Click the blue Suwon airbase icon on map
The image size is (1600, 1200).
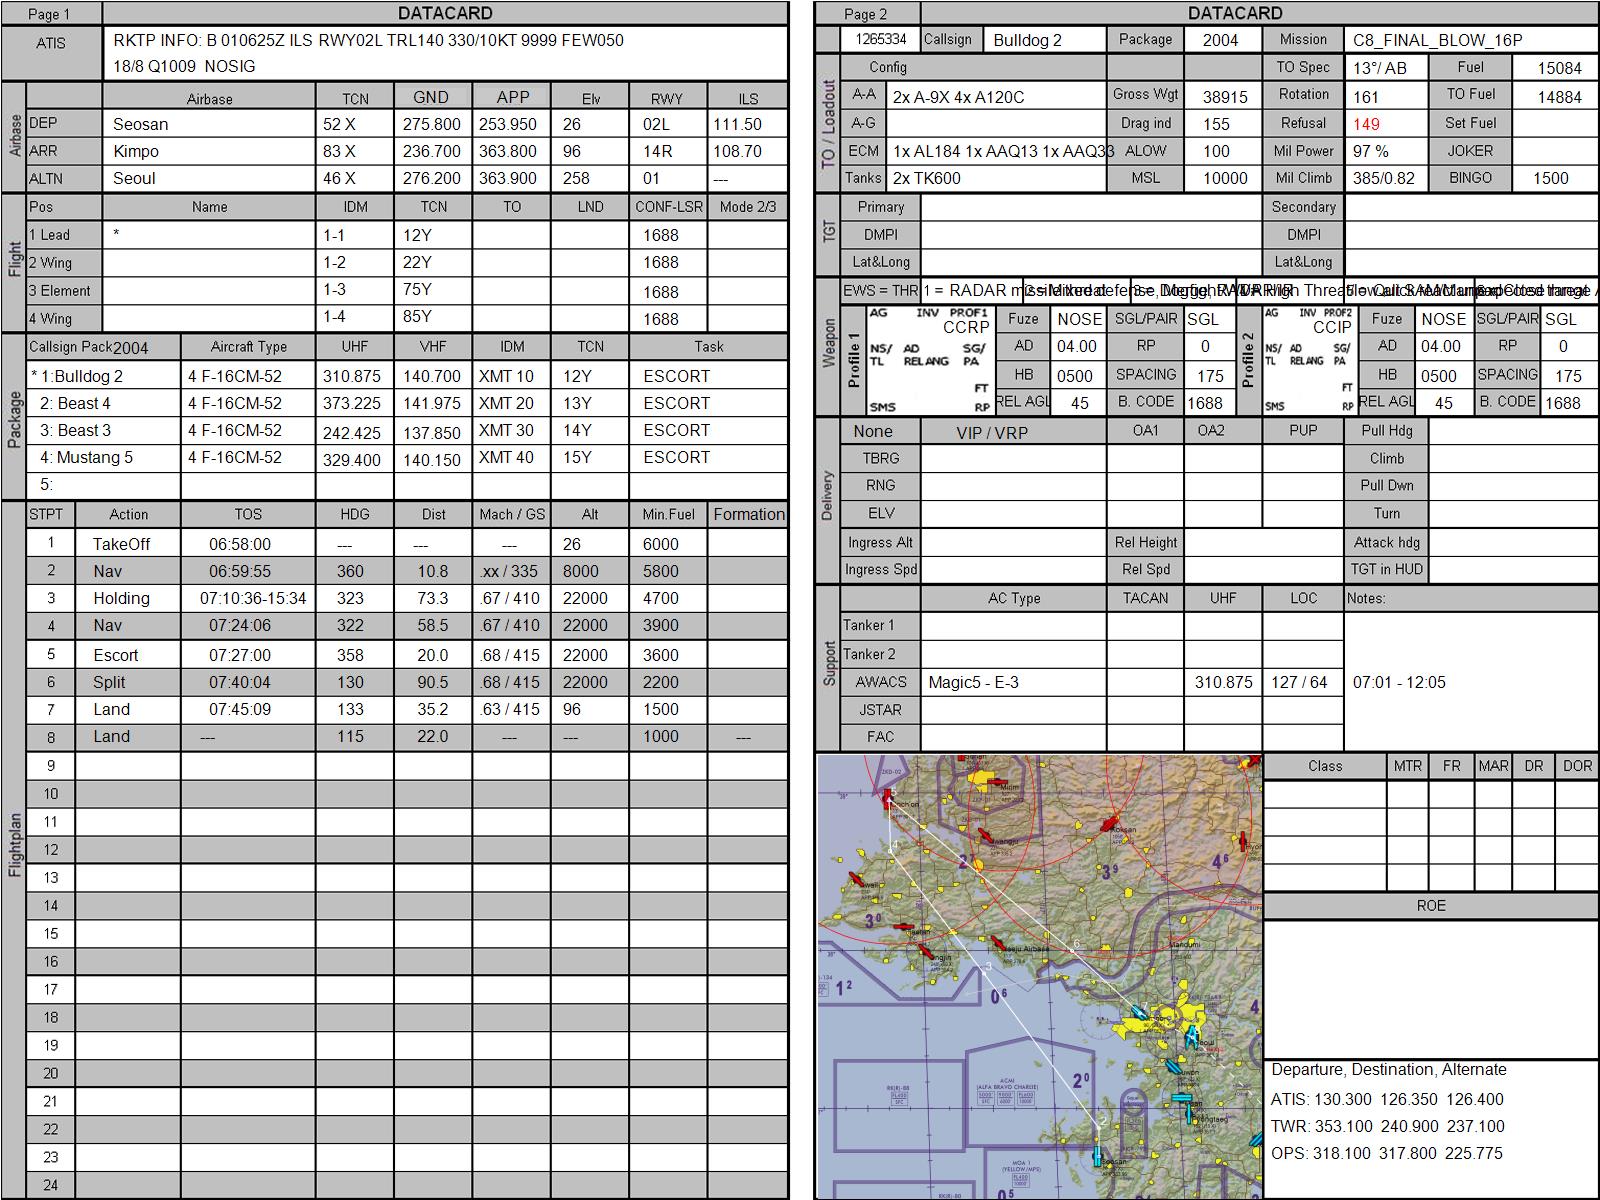coord(1172,1067)
